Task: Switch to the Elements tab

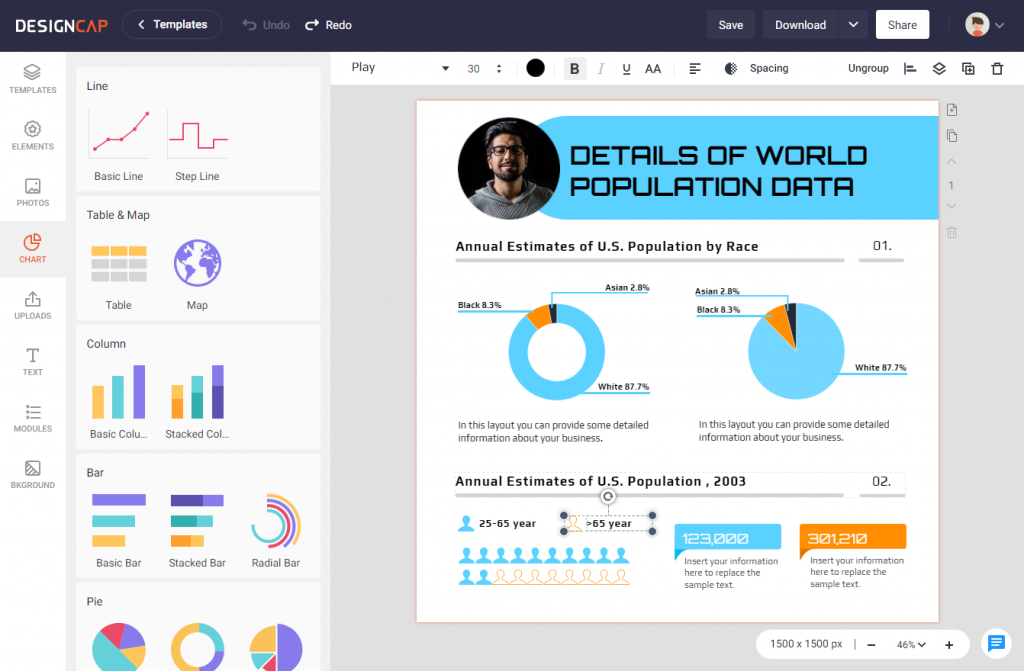Action: click(x=33, y=136)
